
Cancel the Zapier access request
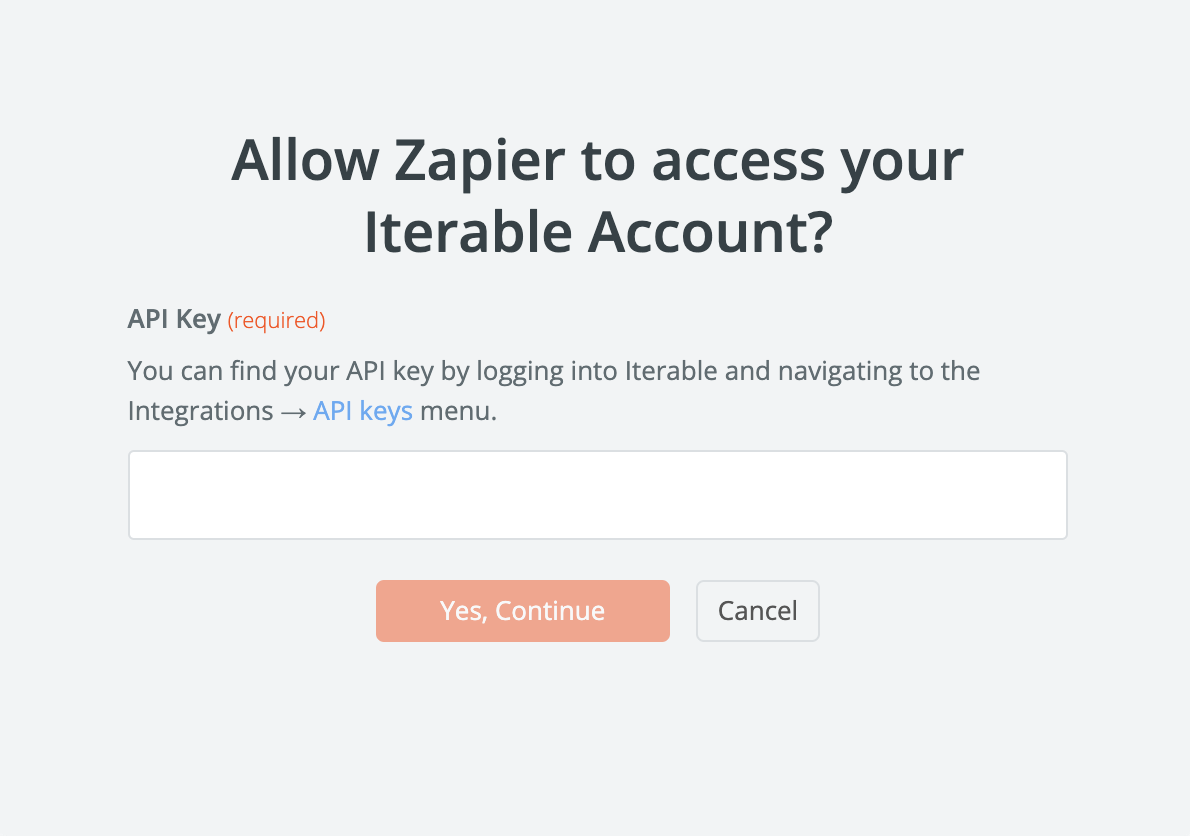click(757, 611)
